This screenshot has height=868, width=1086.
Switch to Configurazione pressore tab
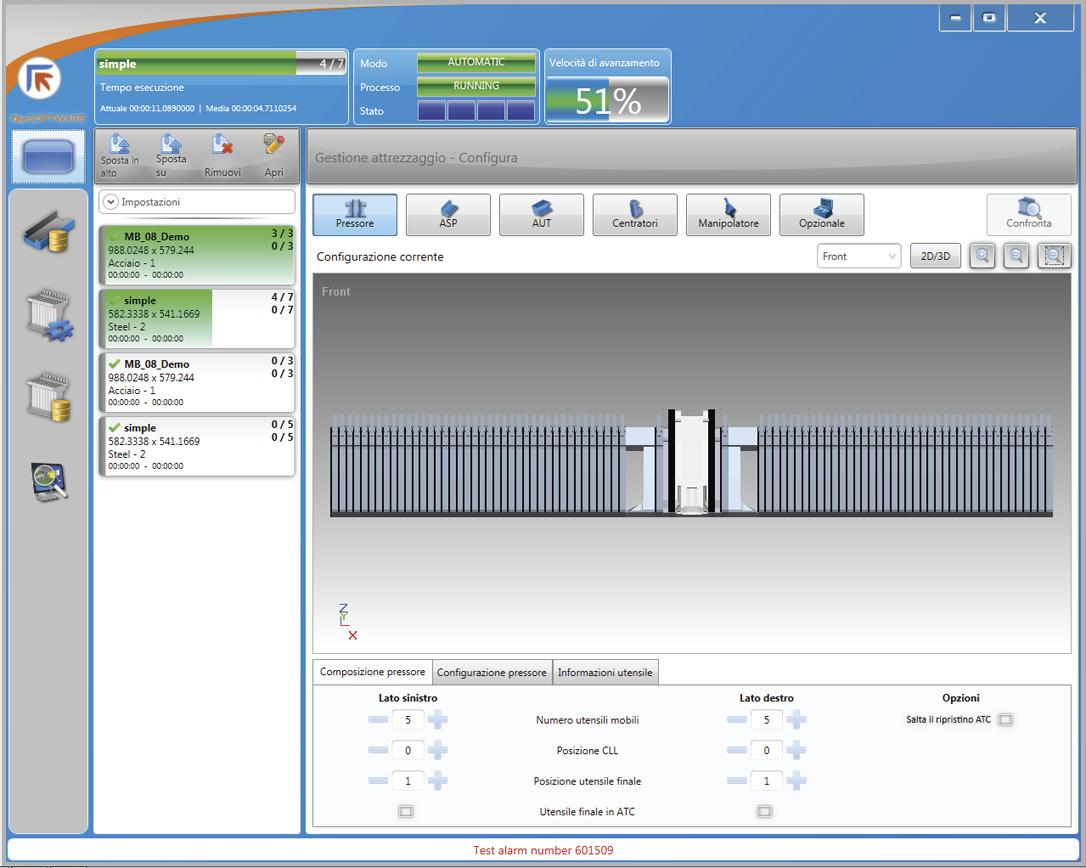[x=492, y=673]
